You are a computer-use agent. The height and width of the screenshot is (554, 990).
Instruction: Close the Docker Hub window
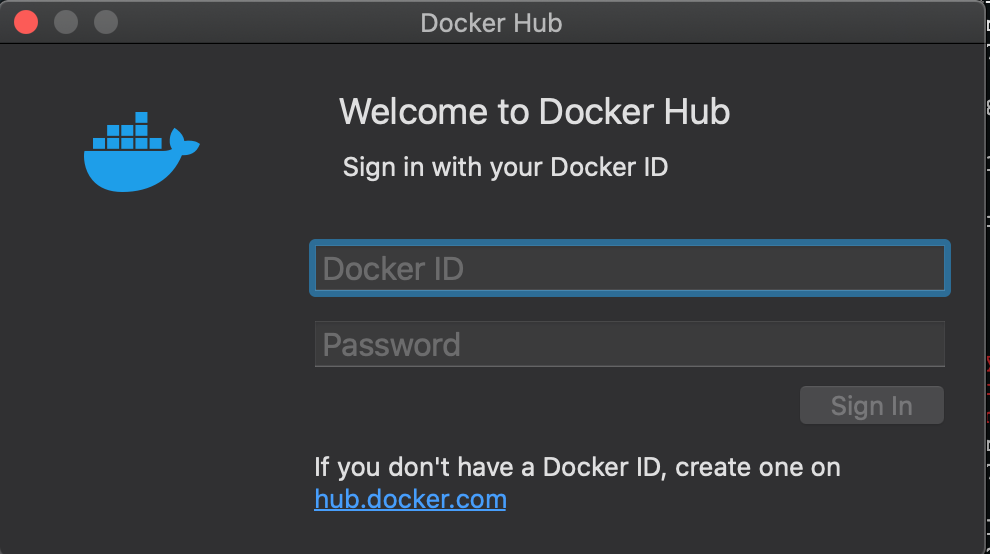(x=26, y=23)
